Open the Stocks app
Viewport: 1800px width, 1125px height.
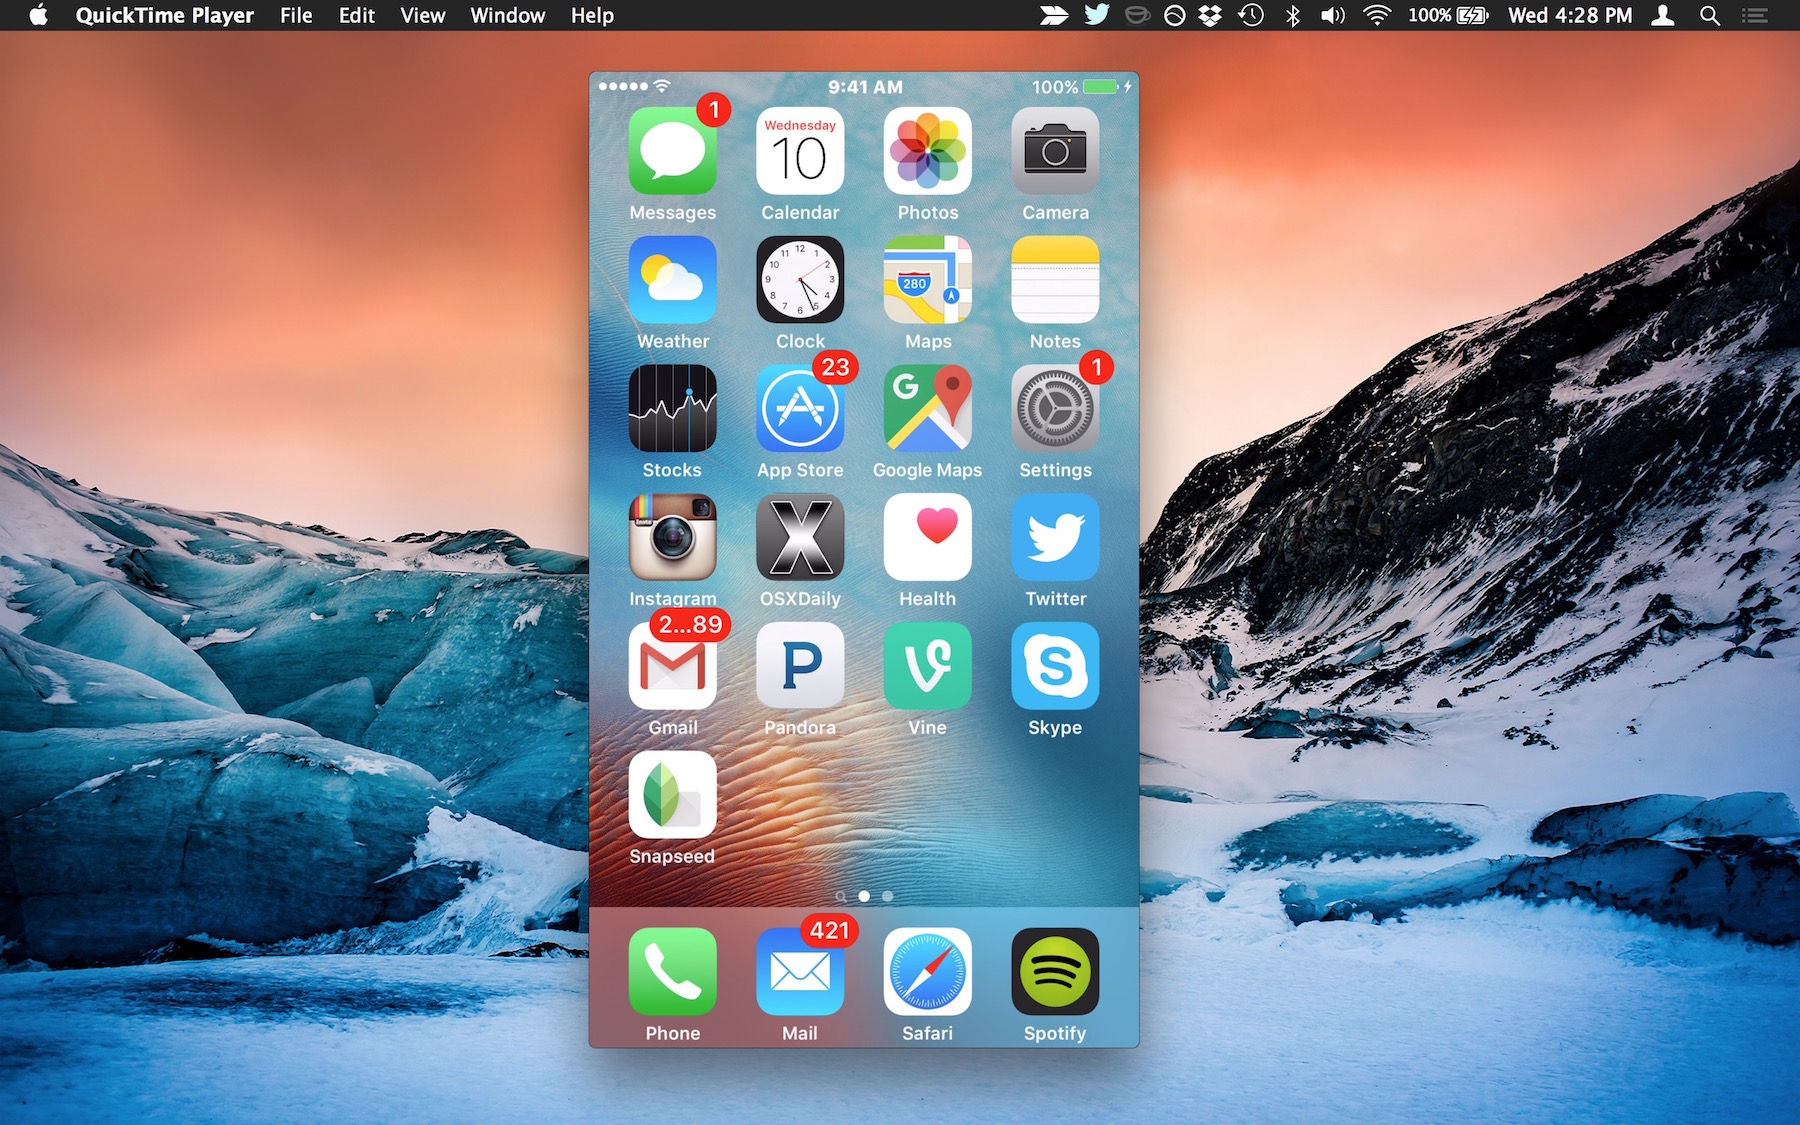click(672, 408)
